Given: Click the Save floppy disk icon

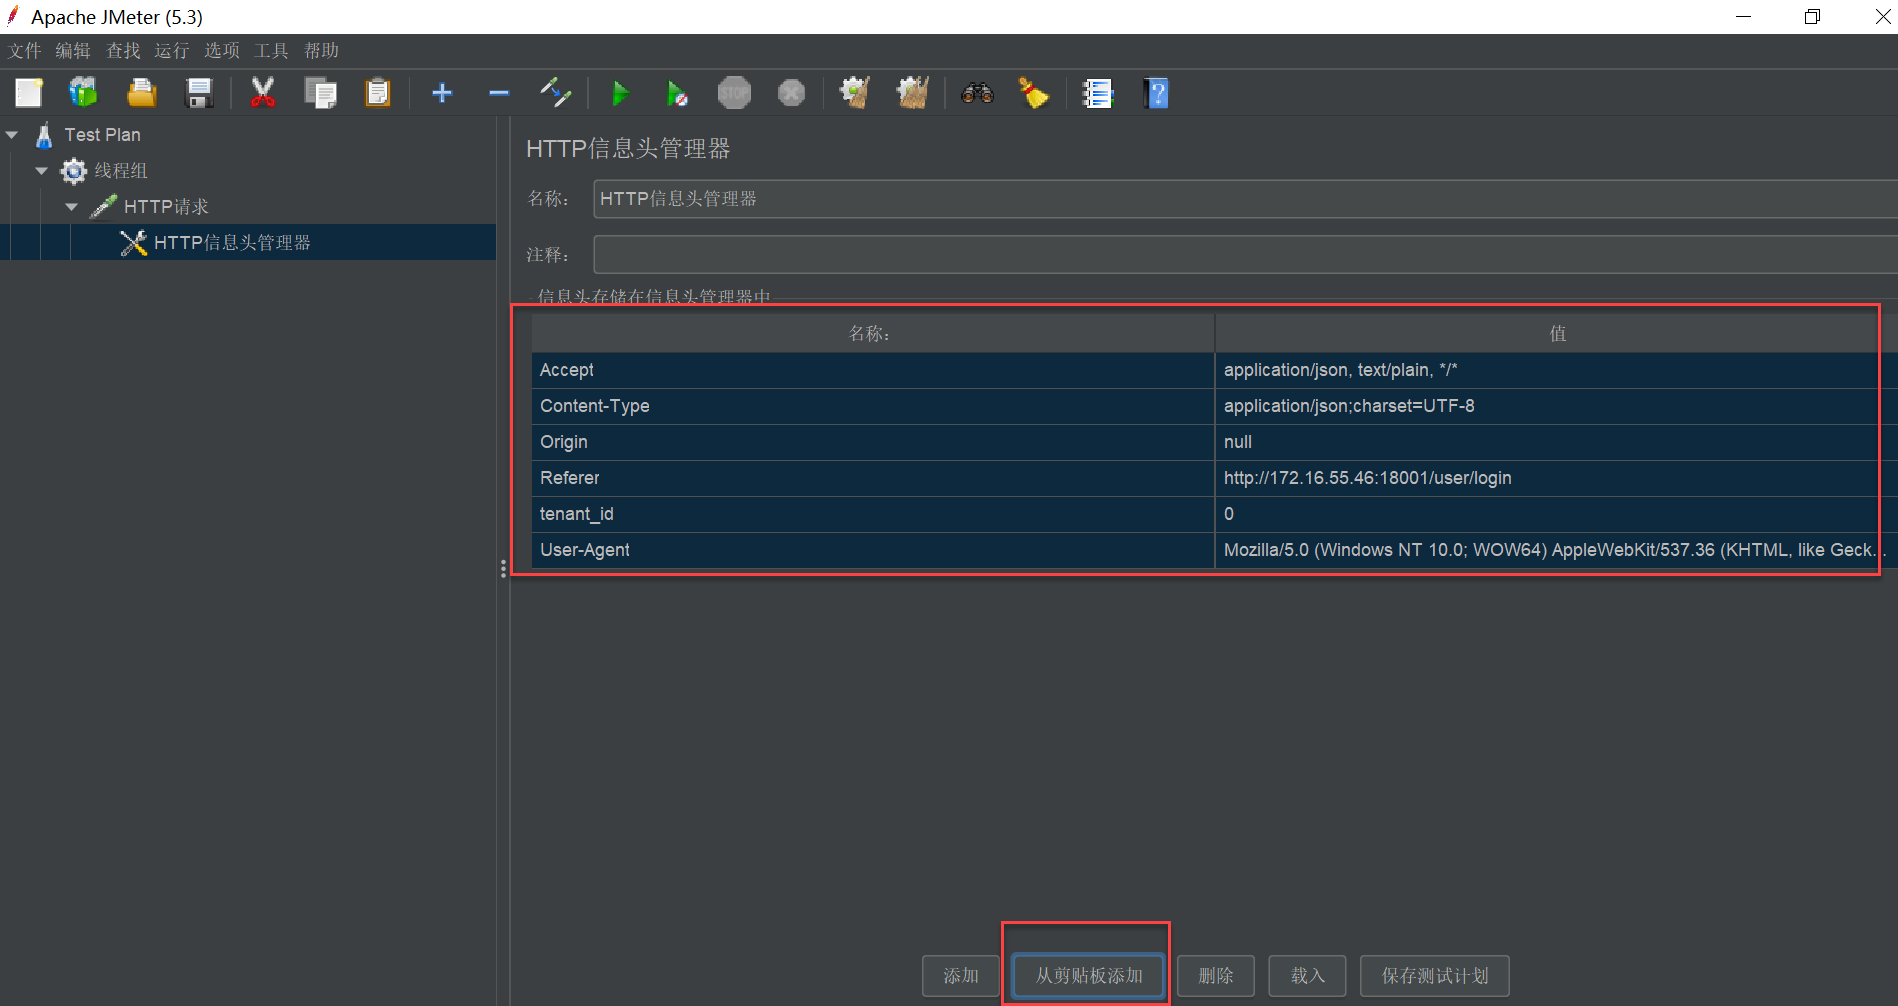Looking at the screenshot, I should 200,93.
